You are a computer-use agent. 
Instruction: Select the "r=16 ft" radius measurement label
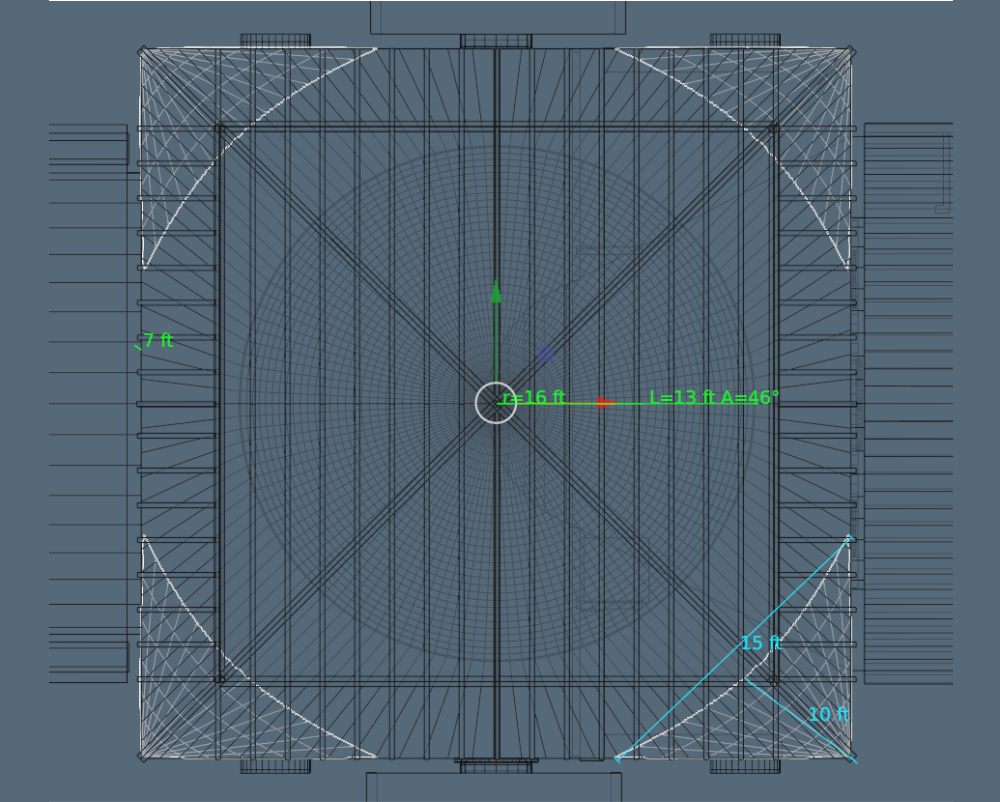tap(534, 397)
